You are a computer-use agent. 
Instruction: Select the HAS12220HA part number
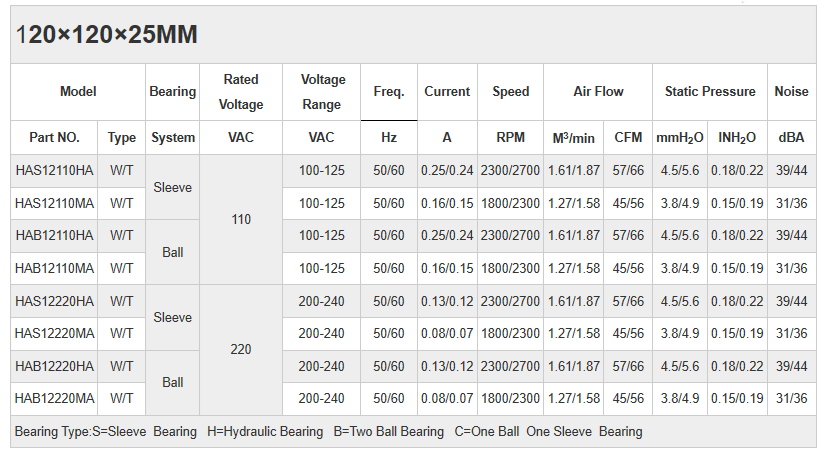click(55, 301)
